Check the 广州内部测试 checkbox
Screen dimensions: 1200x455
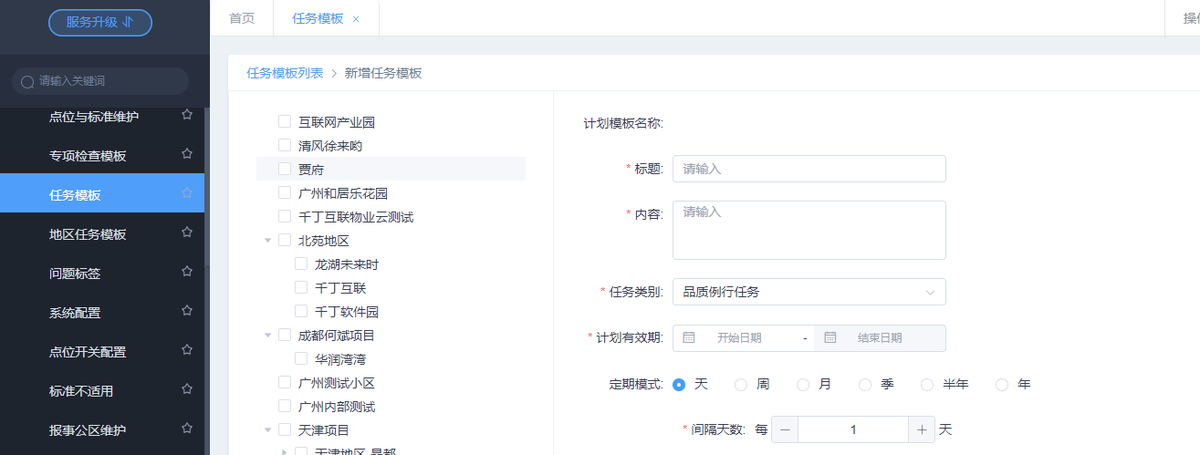(284, 407)
